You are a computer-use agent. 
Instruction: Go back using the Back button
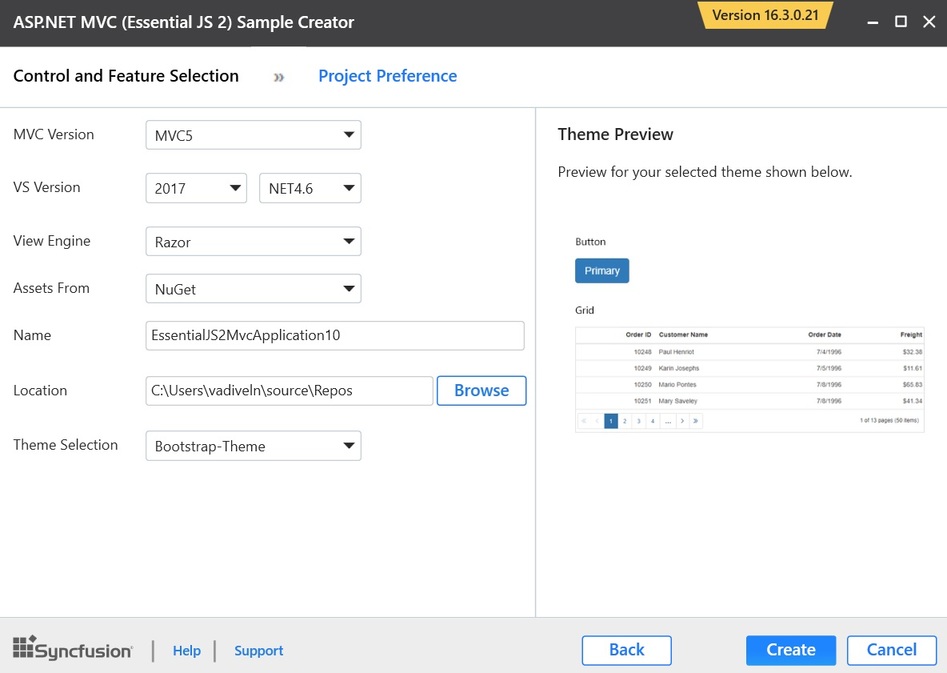[x=626, y=650]
